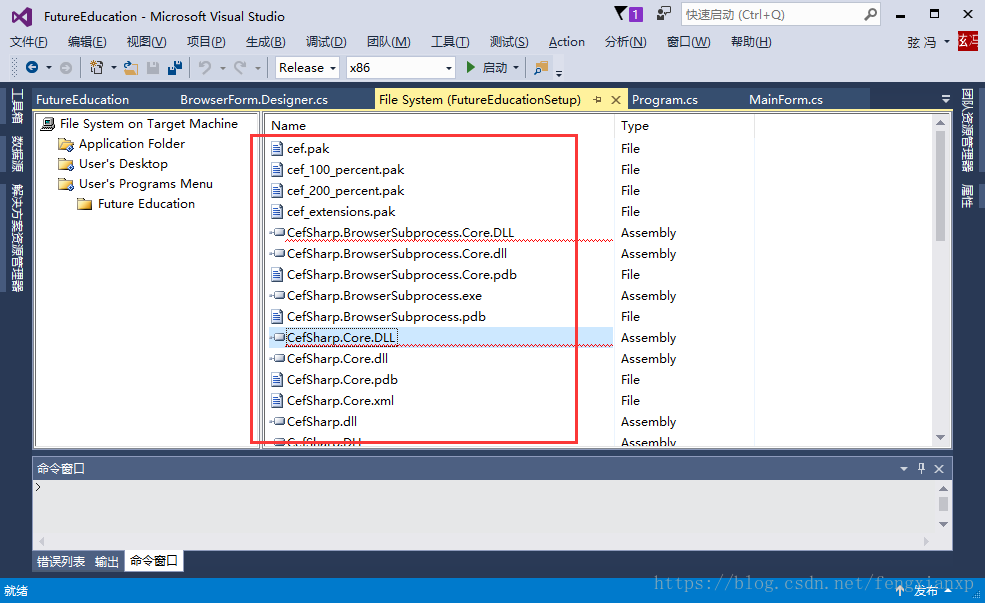The image size is (985, 603).
Task: Open the 生成(B) menu
Action: point(265,42)
